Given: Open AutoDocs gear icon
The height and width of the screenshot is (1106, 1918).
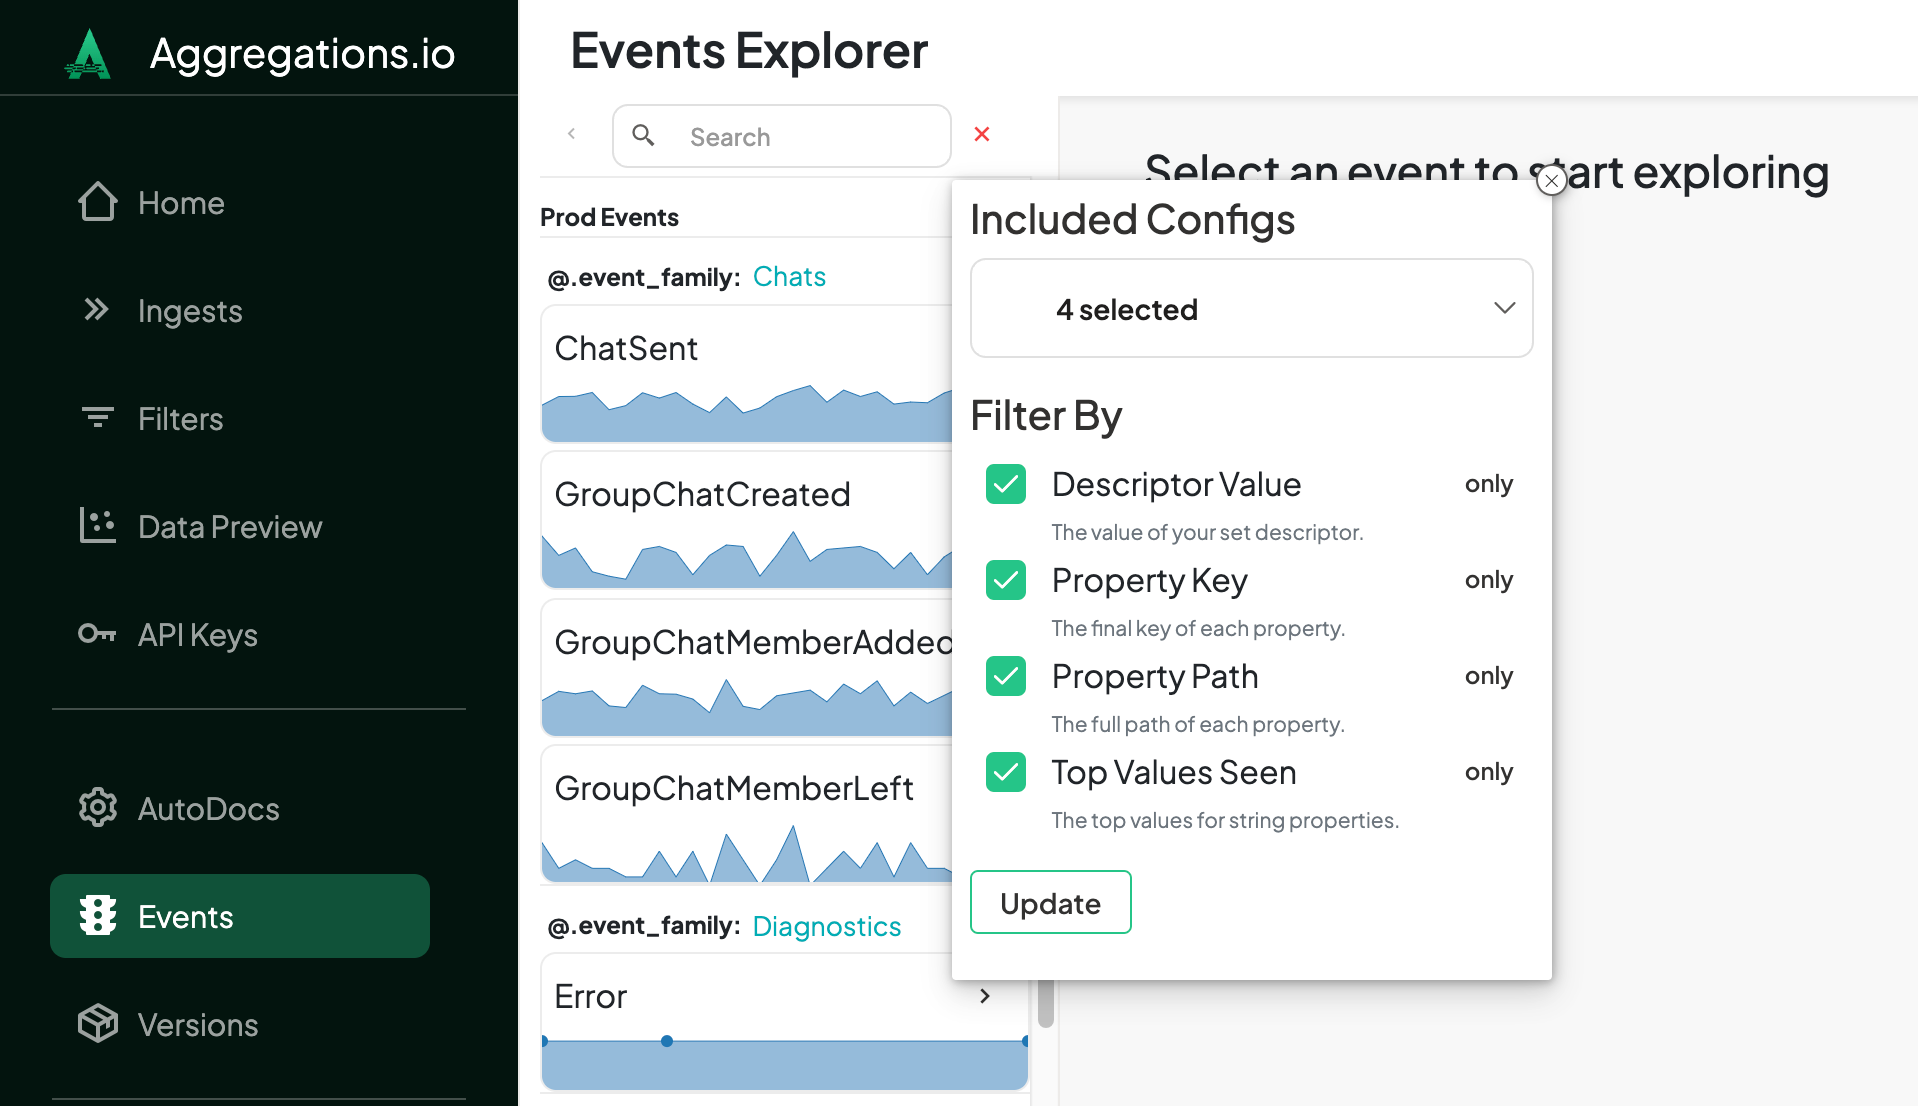Looking at the screenshot, I should pos(98,808).
